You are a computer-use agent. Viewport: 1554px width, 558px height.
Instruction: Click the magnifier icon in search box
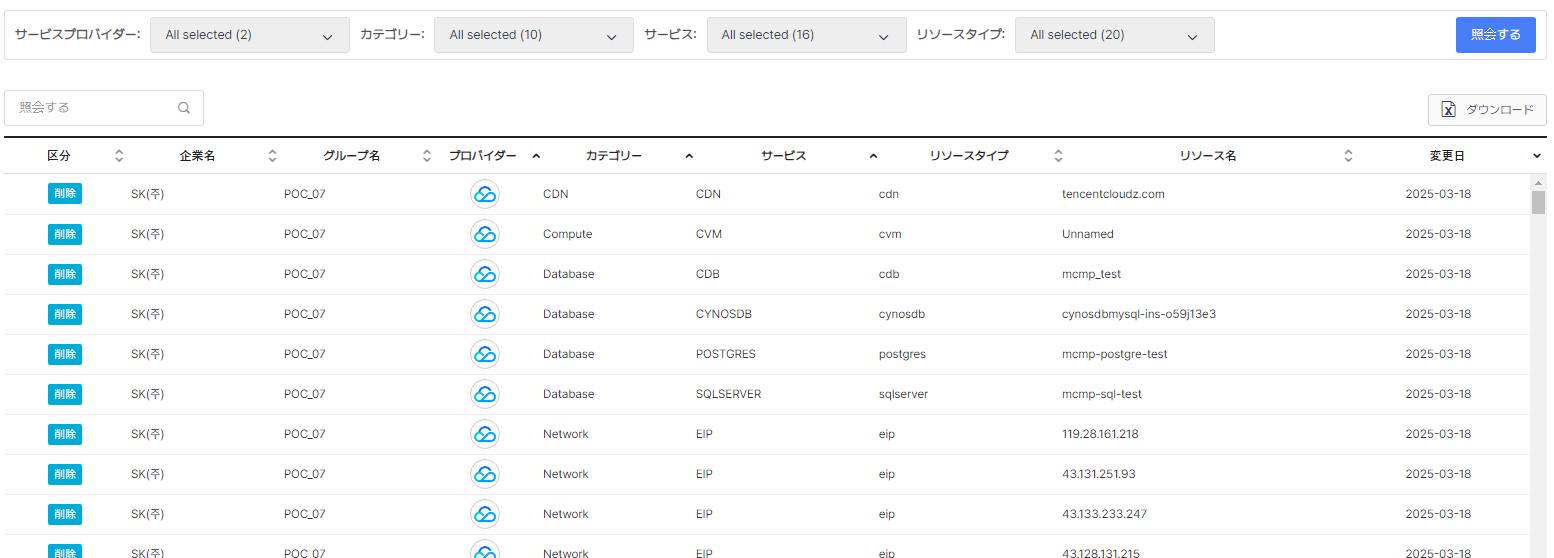click(x=184, y=108)
